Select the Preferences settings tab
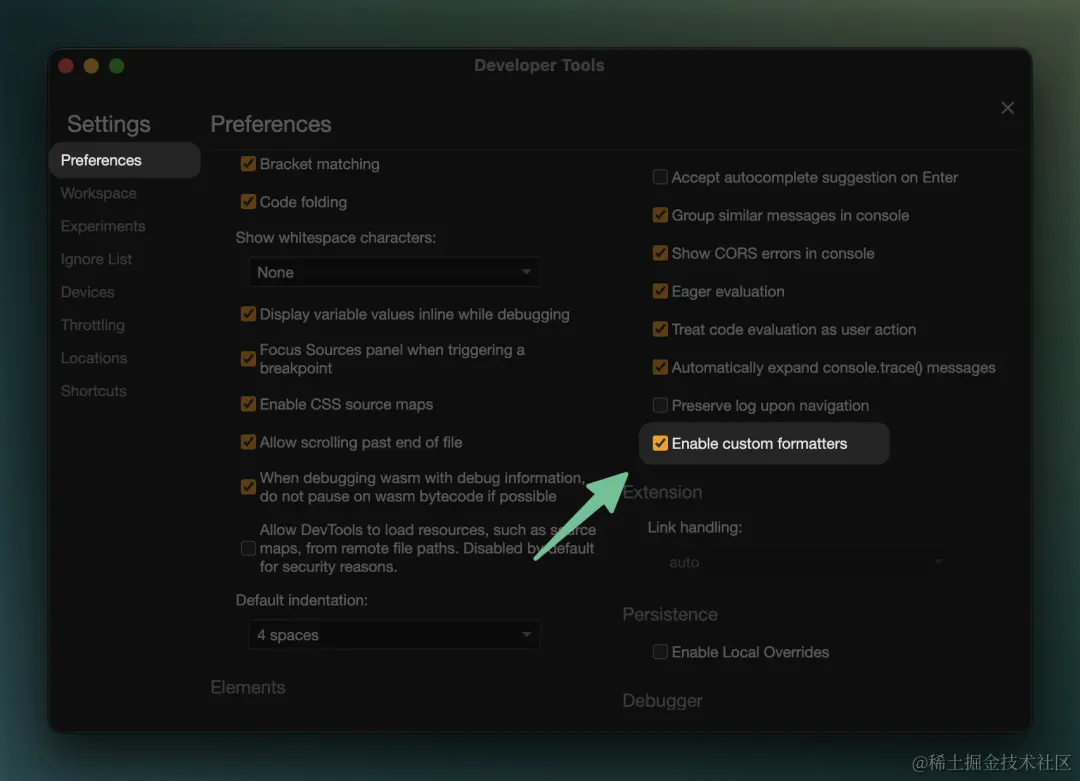Viewport: 1080px width, 781px height. 125,160
